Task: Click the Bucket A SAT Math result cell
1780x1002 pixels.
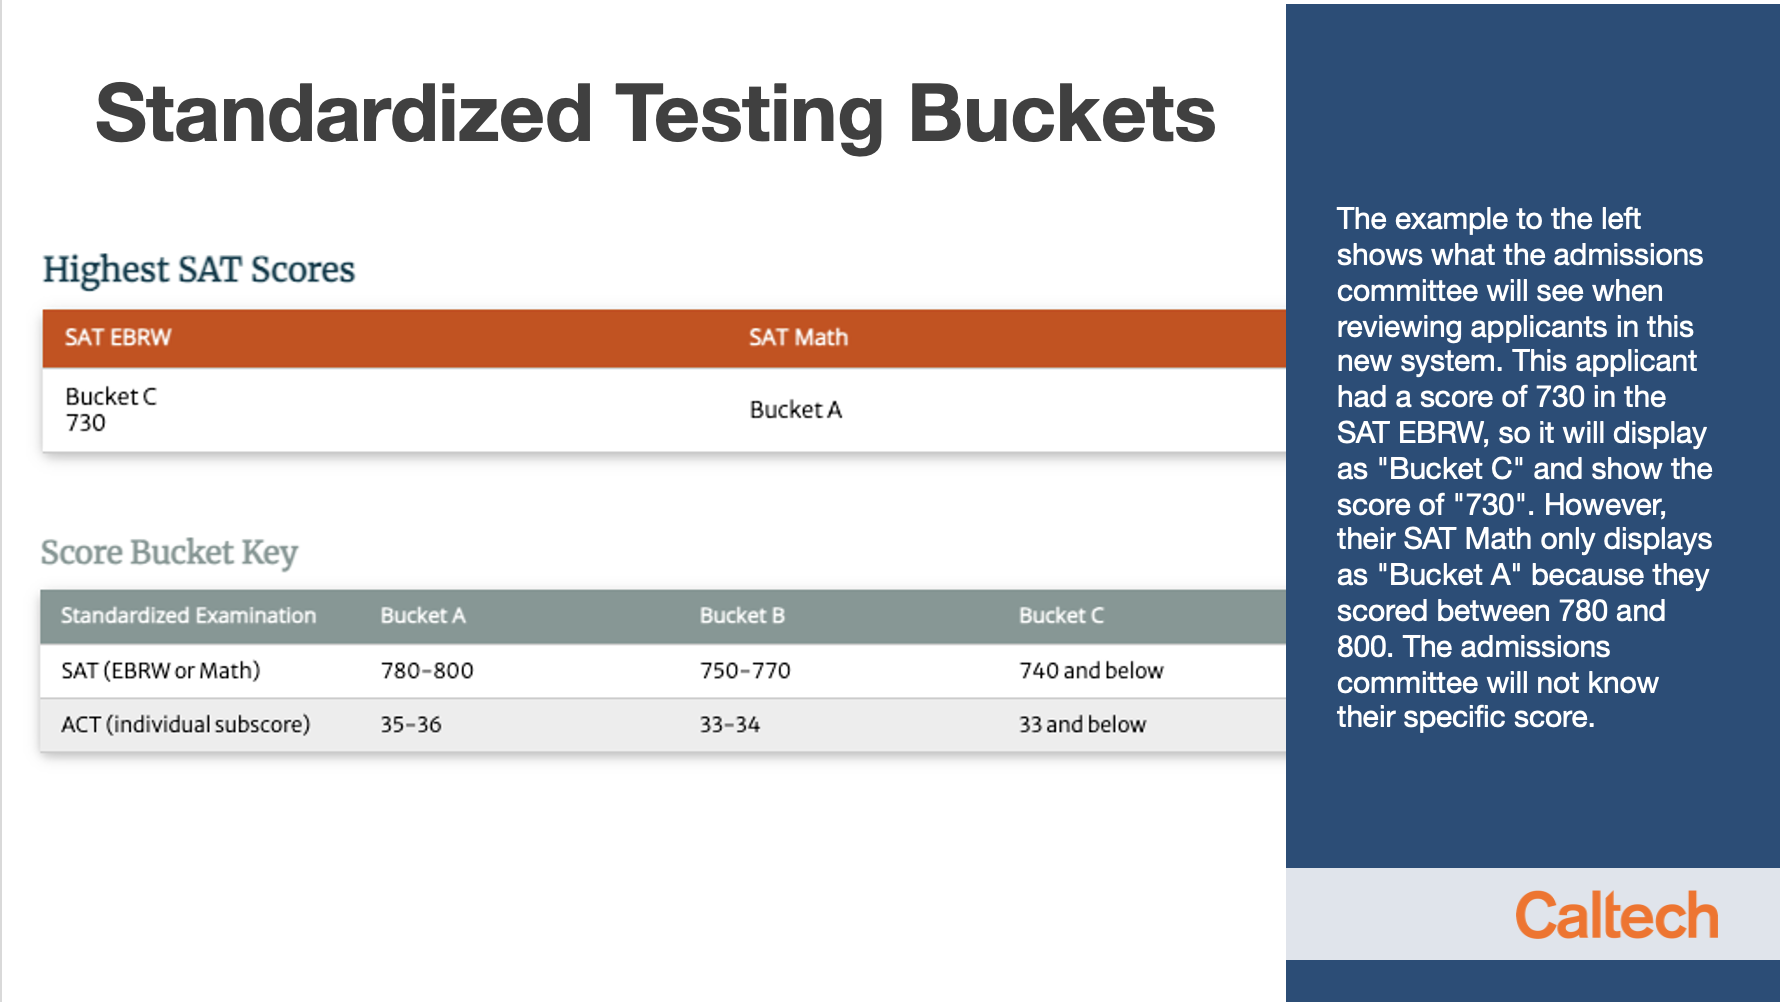Action: tap(796, 410)
